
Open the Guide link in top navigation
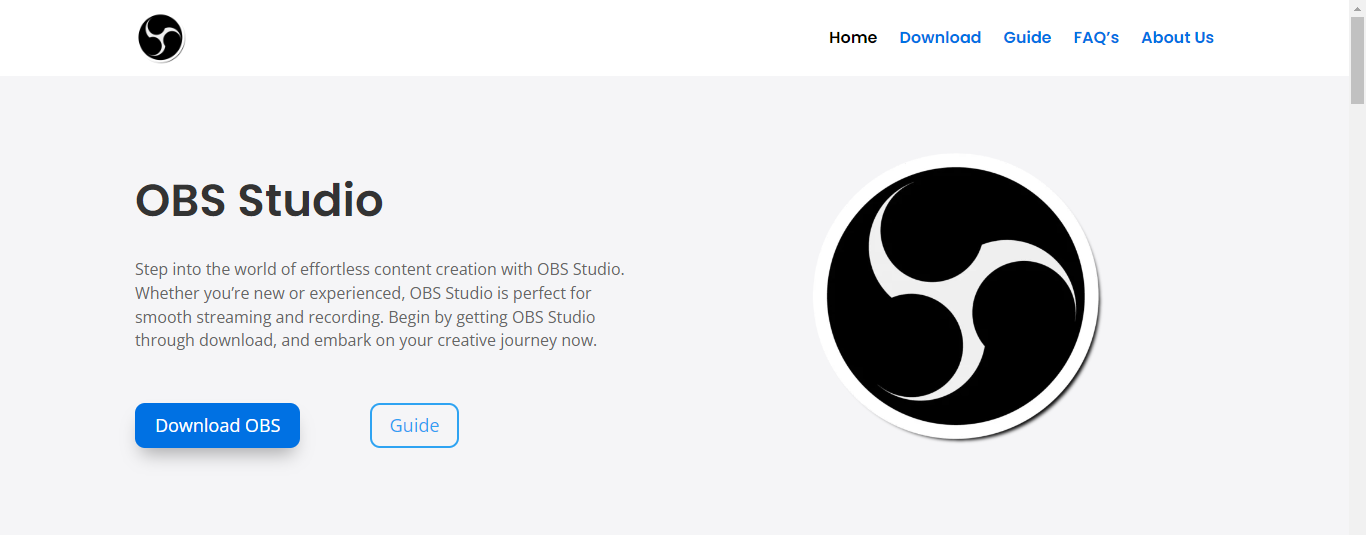[x=1027, y=38]
